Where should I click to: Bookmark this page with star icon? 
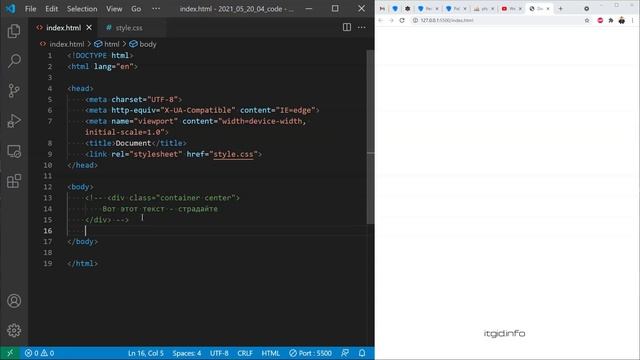coord(587,20)
